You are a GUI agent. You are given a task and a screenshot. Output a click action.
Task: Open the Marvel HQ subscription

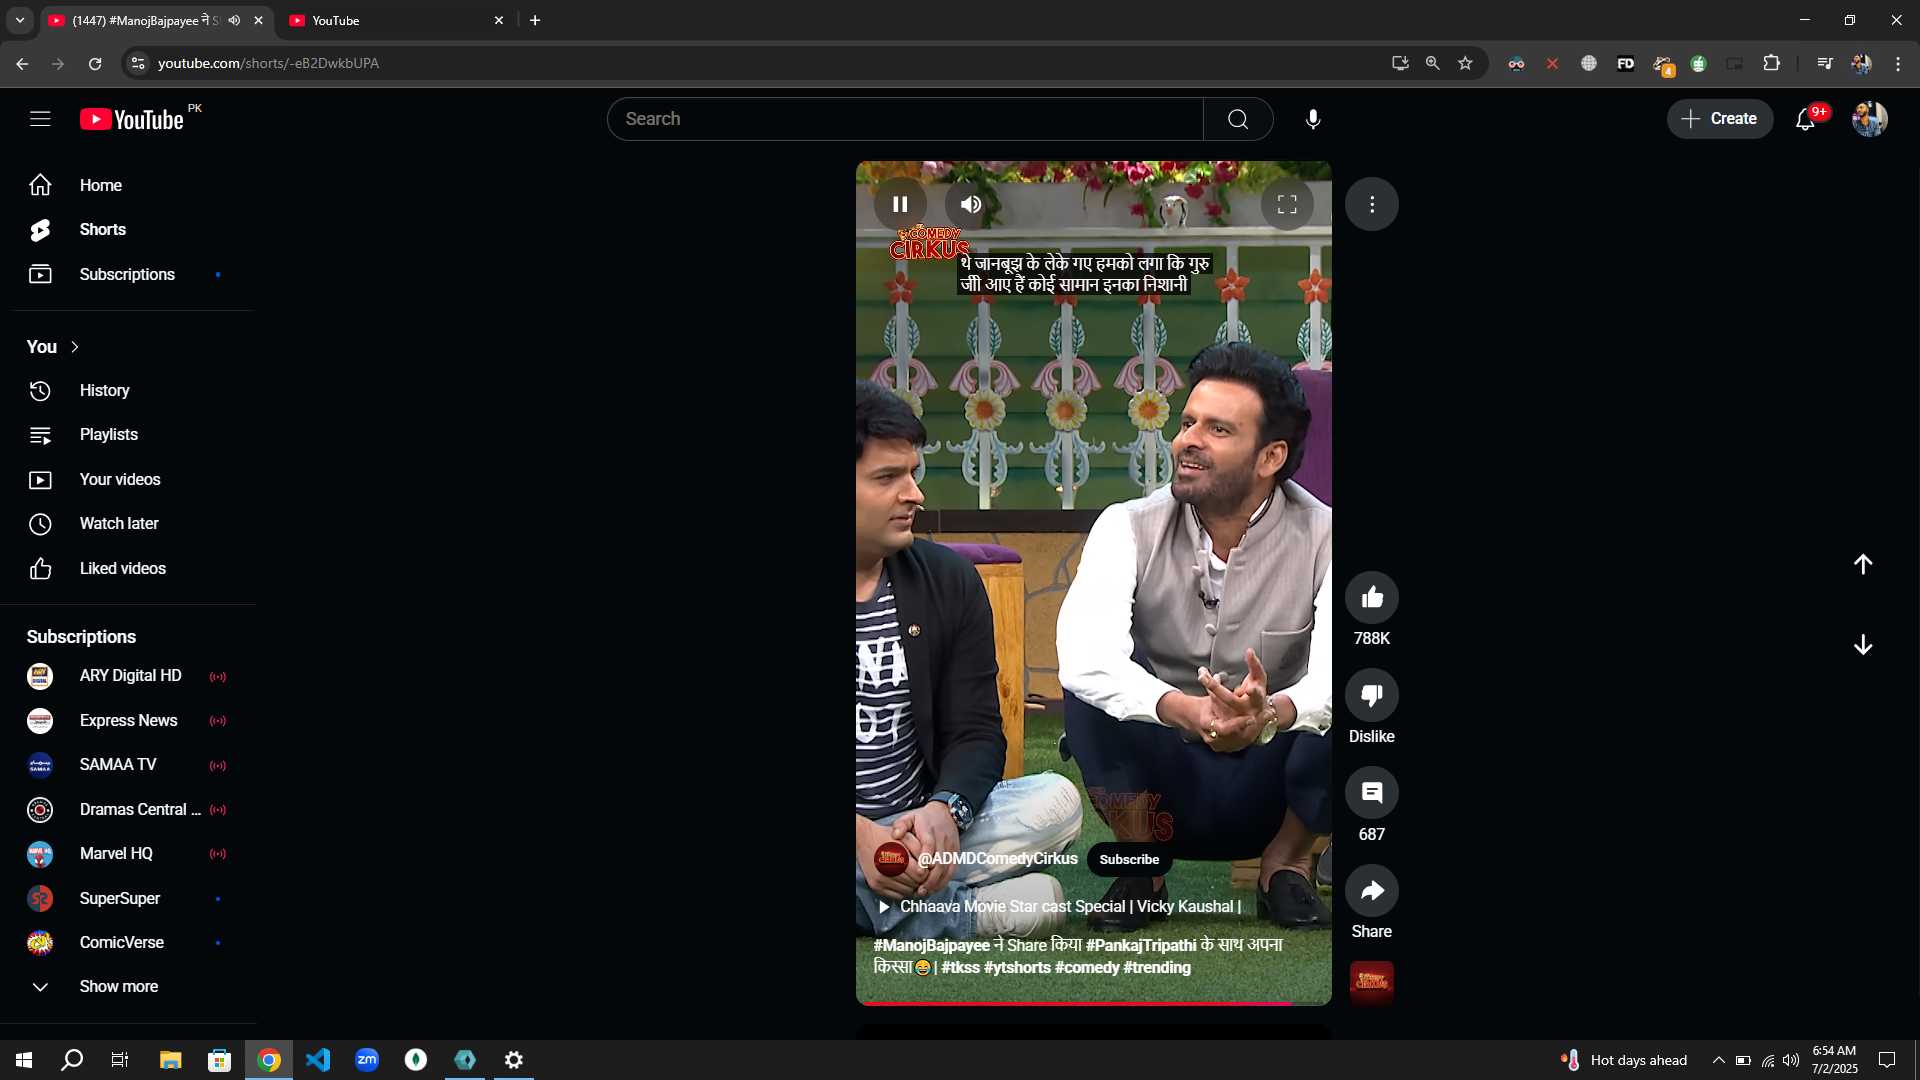(x=128, y=854)
